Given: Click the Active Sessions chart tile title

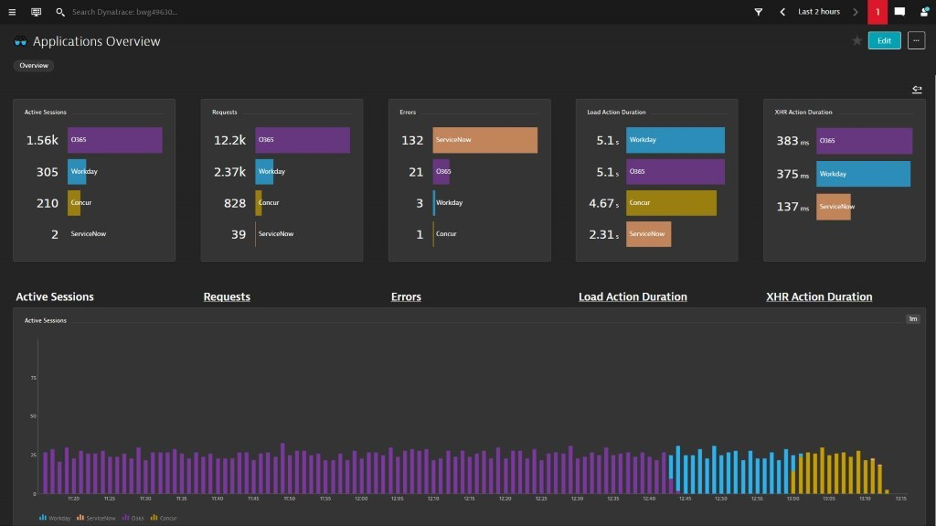Looking at the screenshot, I should pyautogui.click(x=45, y=321).
